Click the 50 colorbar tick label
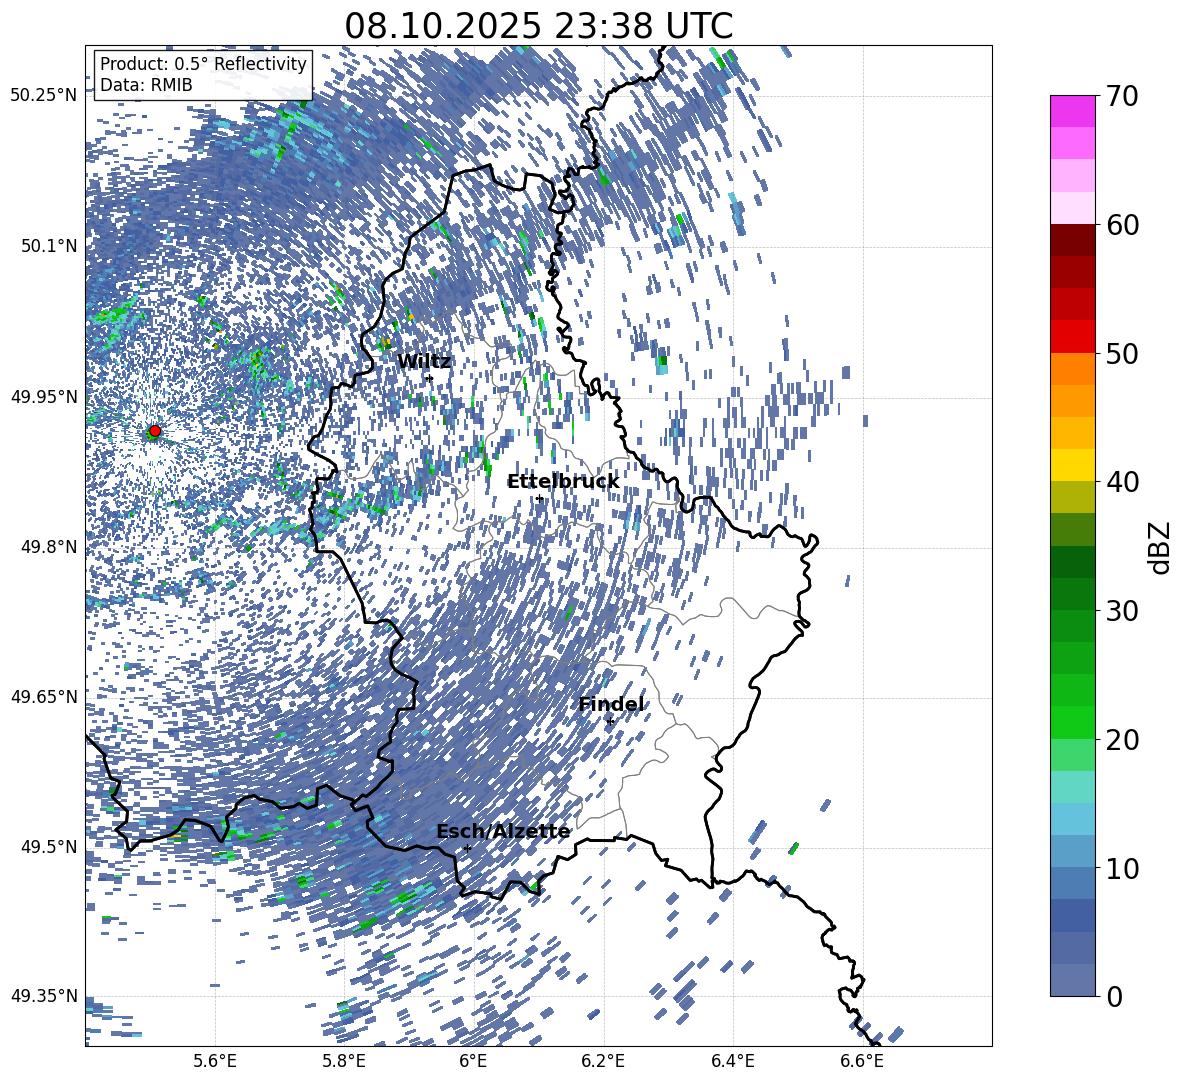1184x1081 pixels. coord(1122,353)
